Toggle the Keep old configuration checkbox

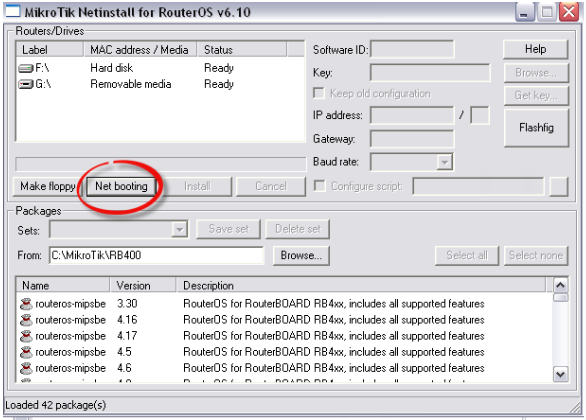coord(319,93)
